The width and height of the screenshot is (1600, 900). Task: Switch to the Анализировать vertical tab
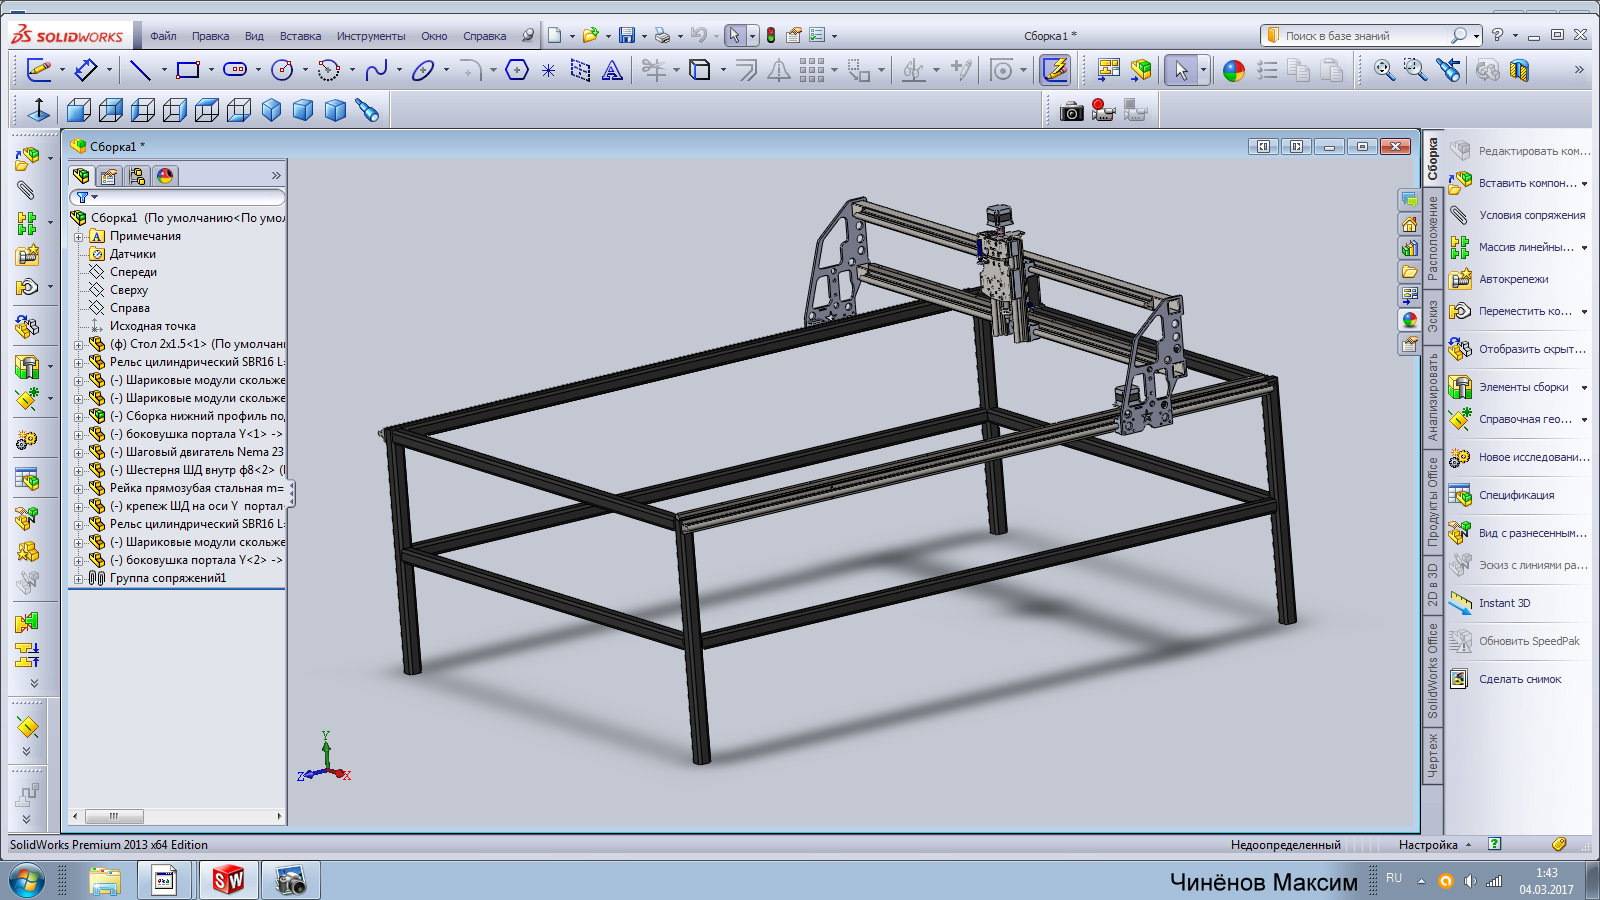(x=1432, y=398)
